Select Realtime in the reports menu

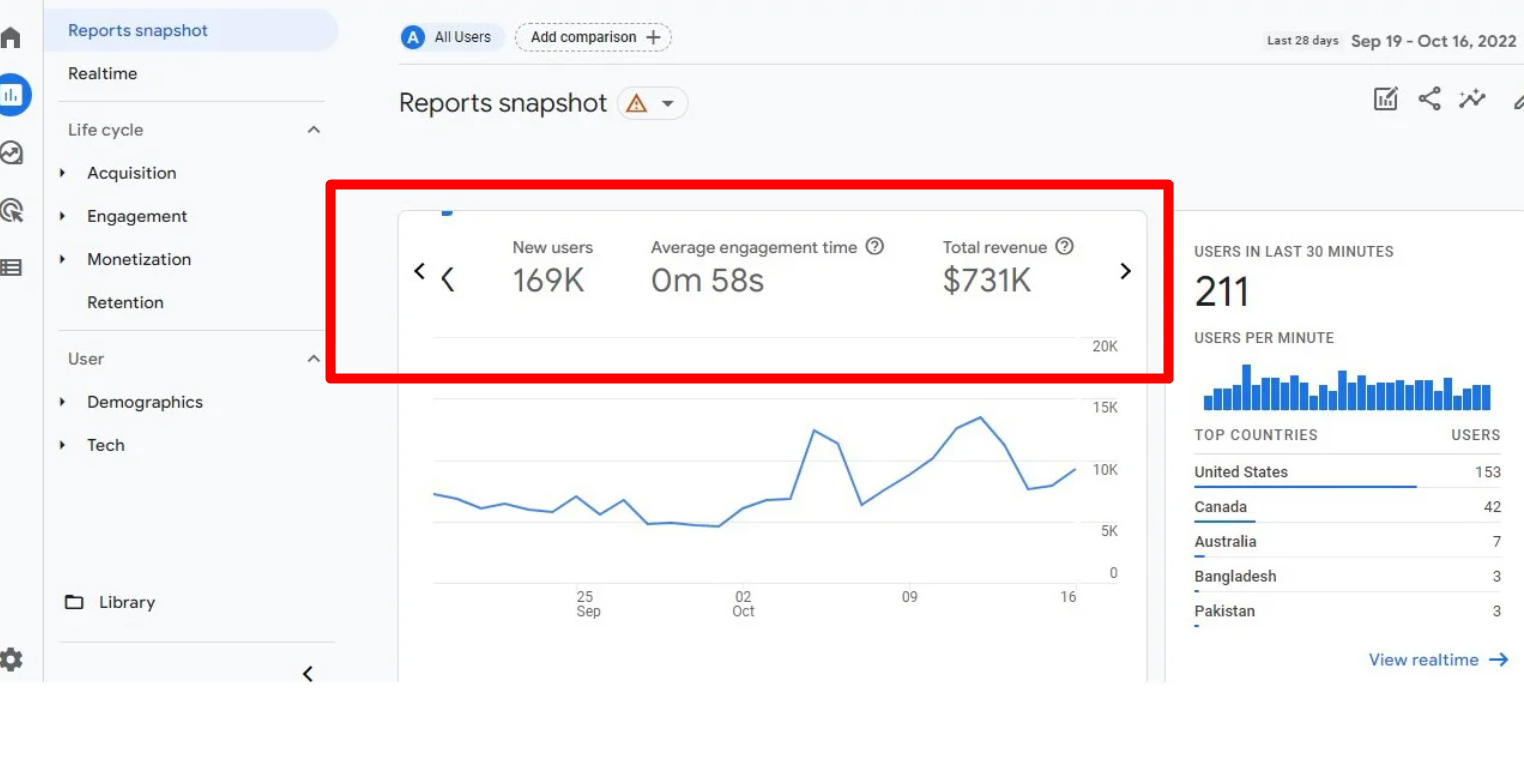click(x=102, y=74)
